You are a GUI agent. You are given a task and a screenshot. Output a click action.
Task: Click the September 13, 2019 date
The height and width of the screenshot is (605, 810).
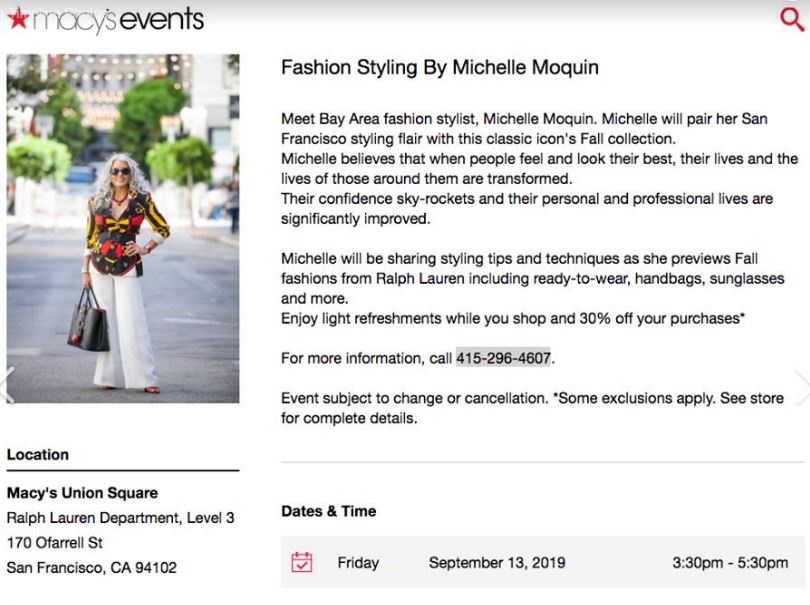tap(496, 563)
